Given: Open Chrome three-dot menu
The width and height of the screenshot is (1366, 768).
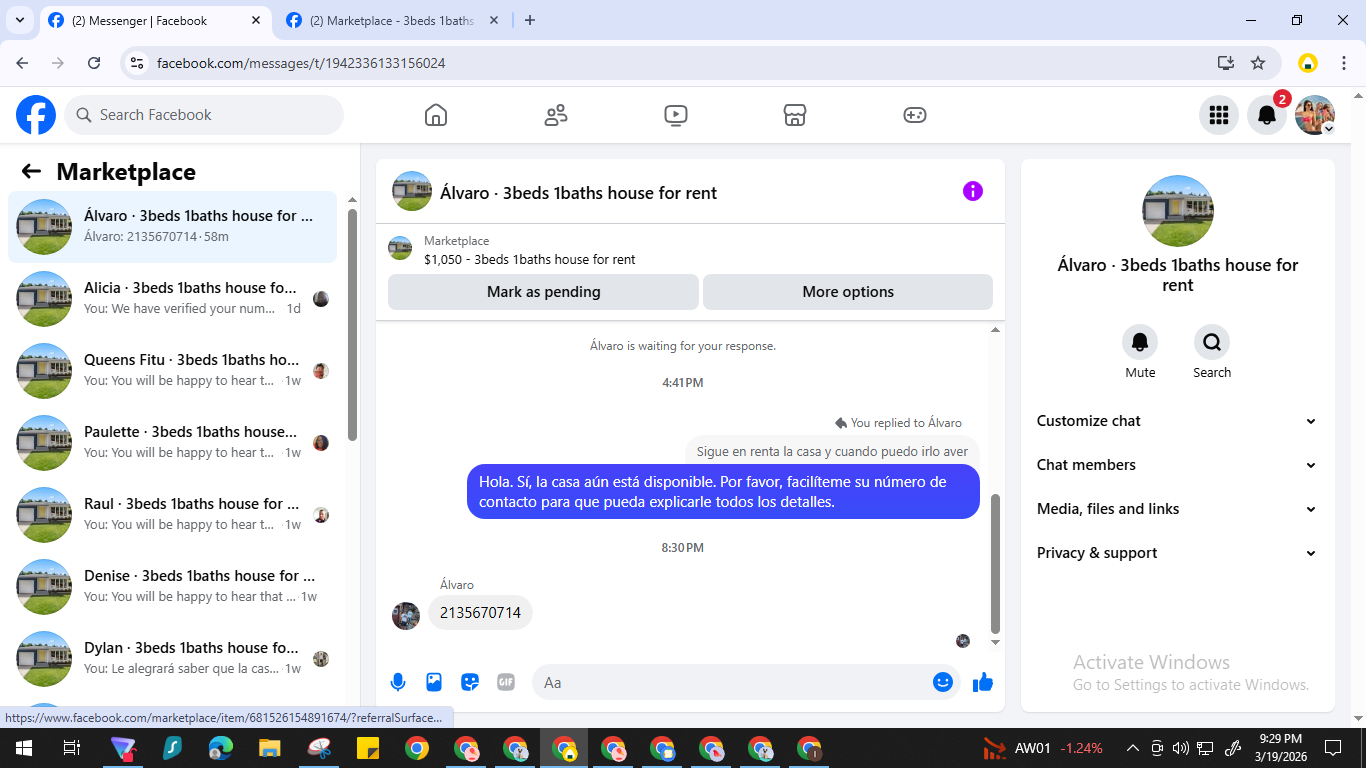Looking at the screenshot, I should point(1344,63).
